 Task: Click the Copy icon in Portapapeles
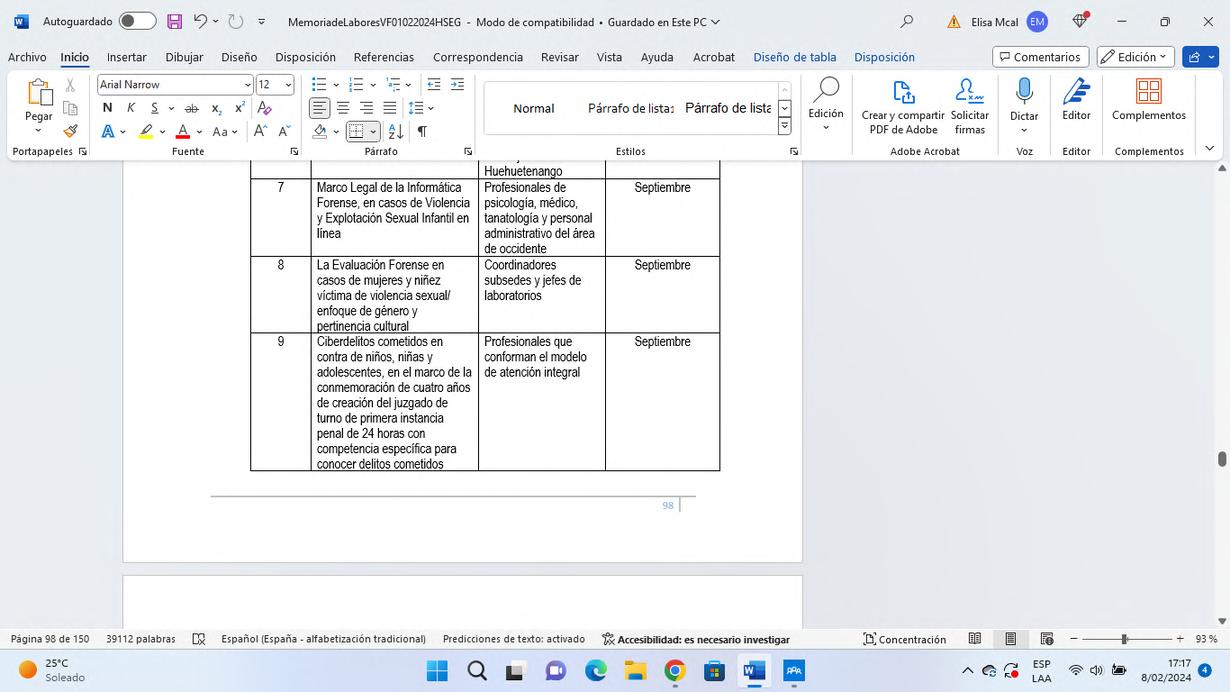(71, 108)
